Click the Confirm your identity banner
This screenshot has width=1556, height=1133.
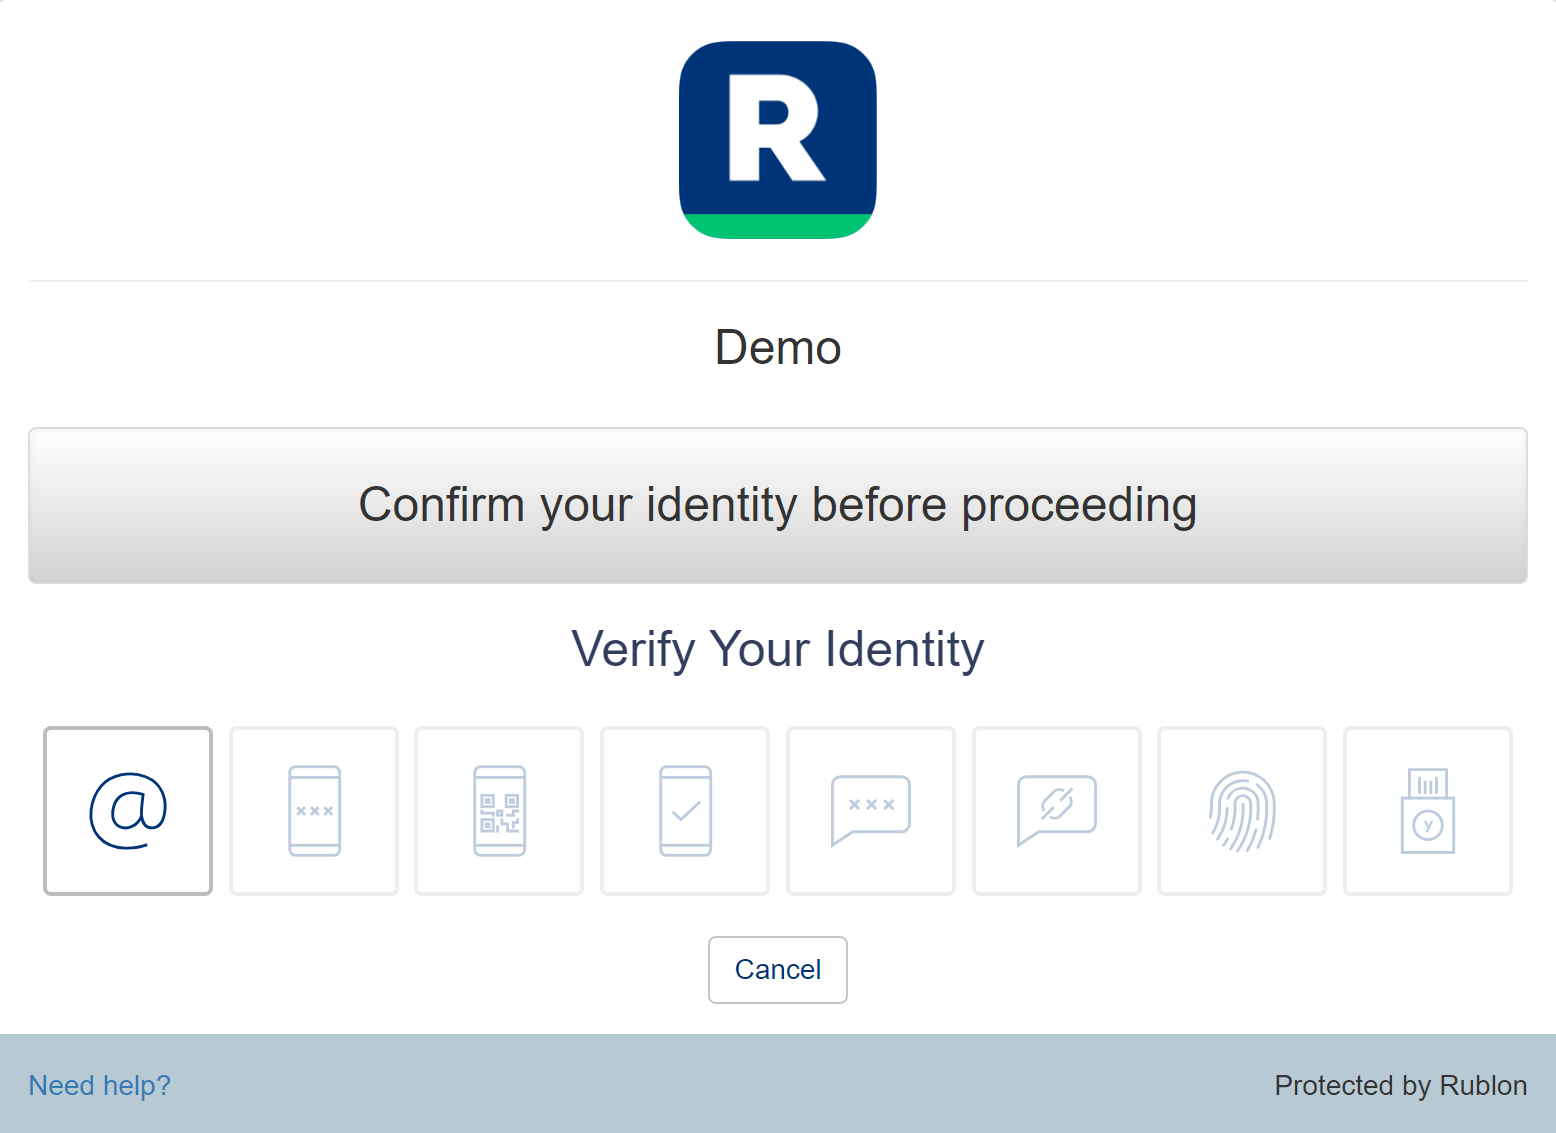pos(778,505)
